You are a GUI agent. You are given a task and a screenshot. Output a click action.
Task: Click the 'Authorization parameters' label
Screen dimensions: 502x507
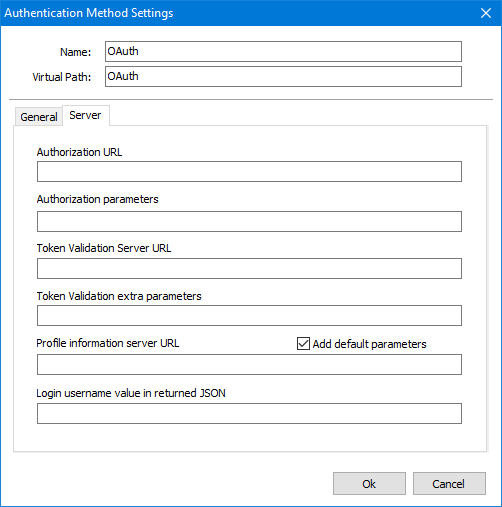click(x=98, y=199)
